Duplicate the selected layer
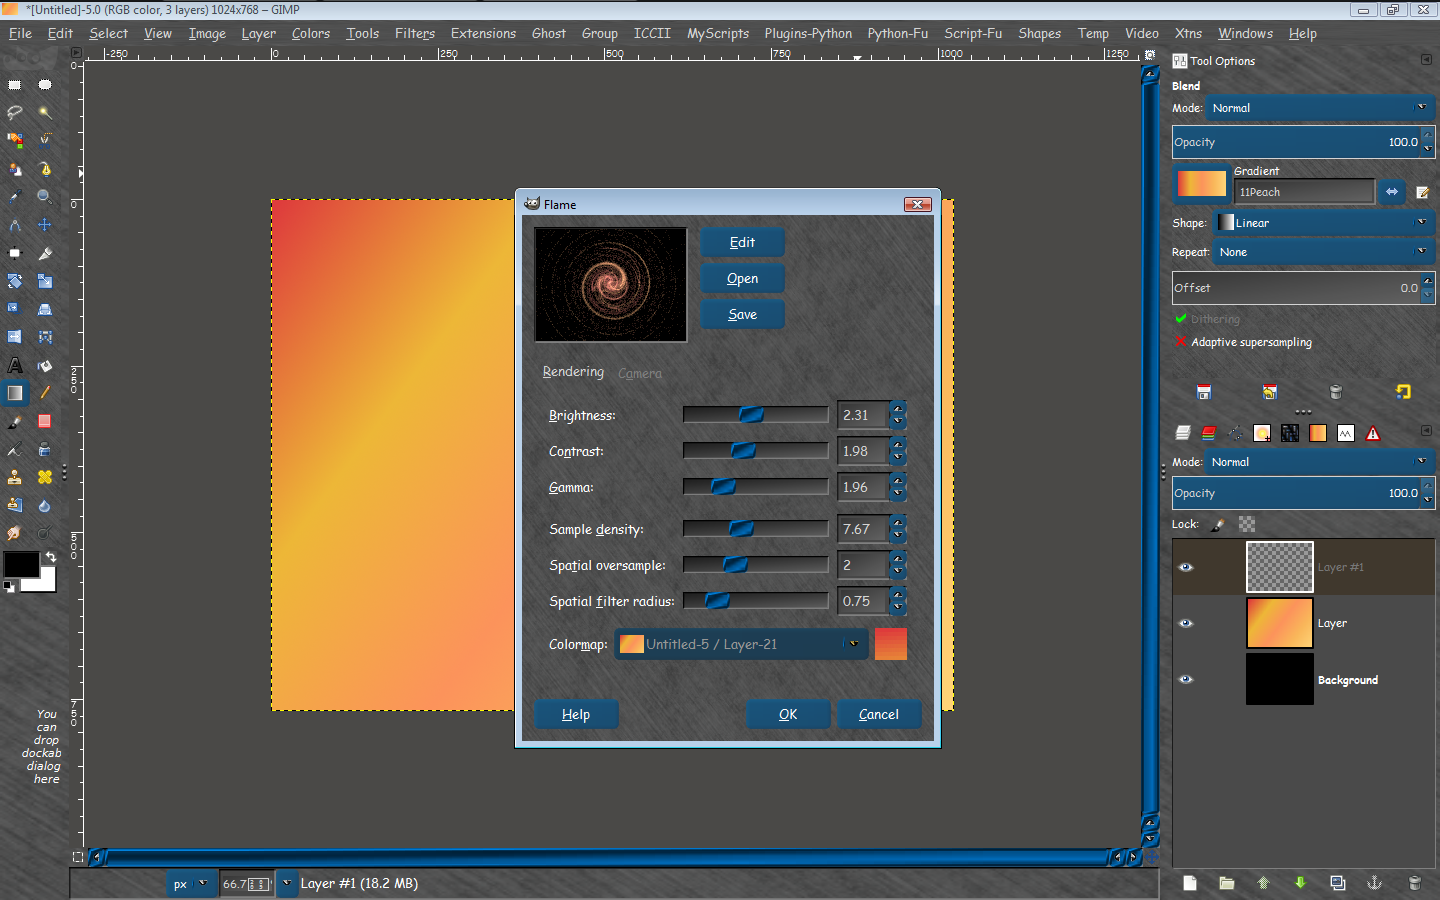1440x900 pixels. (1337, 883)
